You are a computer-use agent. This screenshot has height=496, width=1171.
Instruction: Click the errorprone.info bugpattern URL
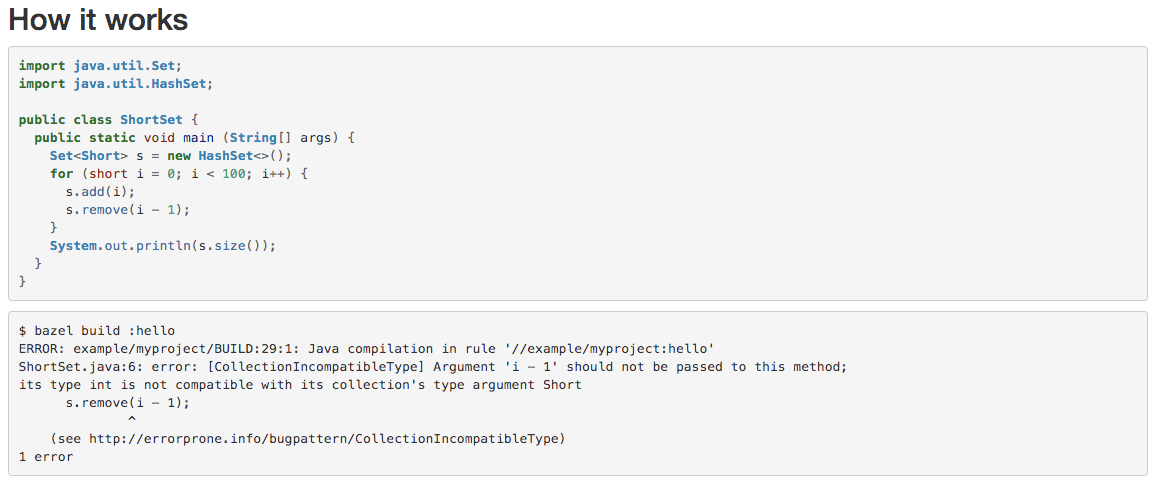(x=327, y=439)
